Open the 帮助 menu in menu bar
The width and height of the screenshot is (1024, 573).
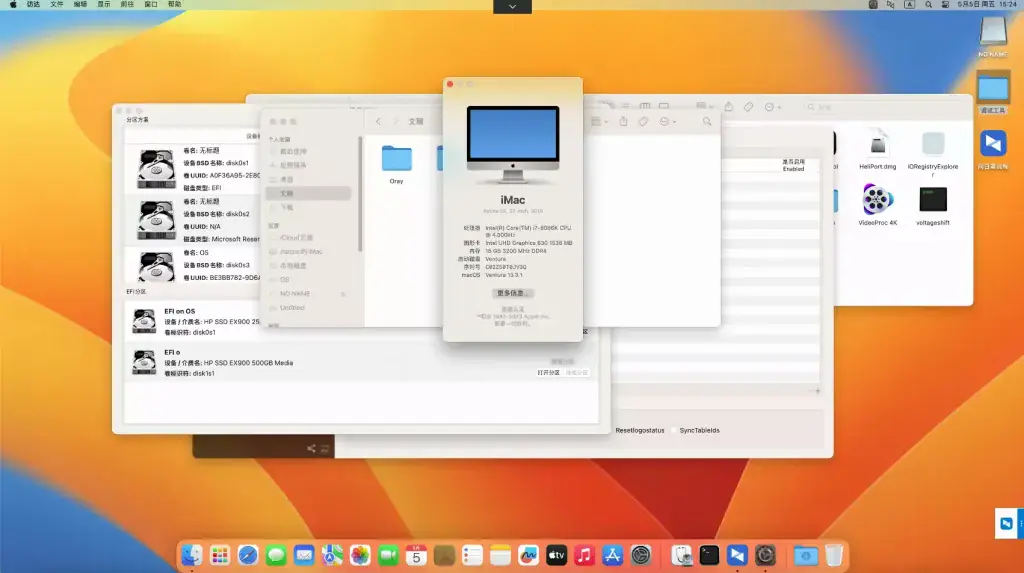tap(174, 5)
